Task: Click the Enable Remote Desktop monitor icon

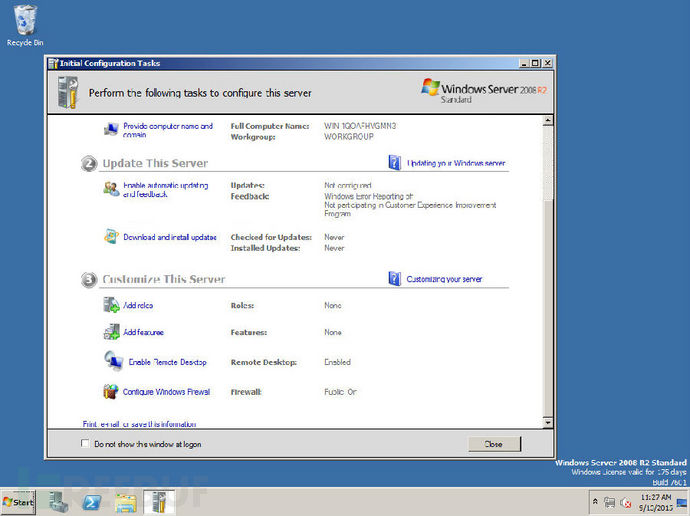Action: [114, 361]
